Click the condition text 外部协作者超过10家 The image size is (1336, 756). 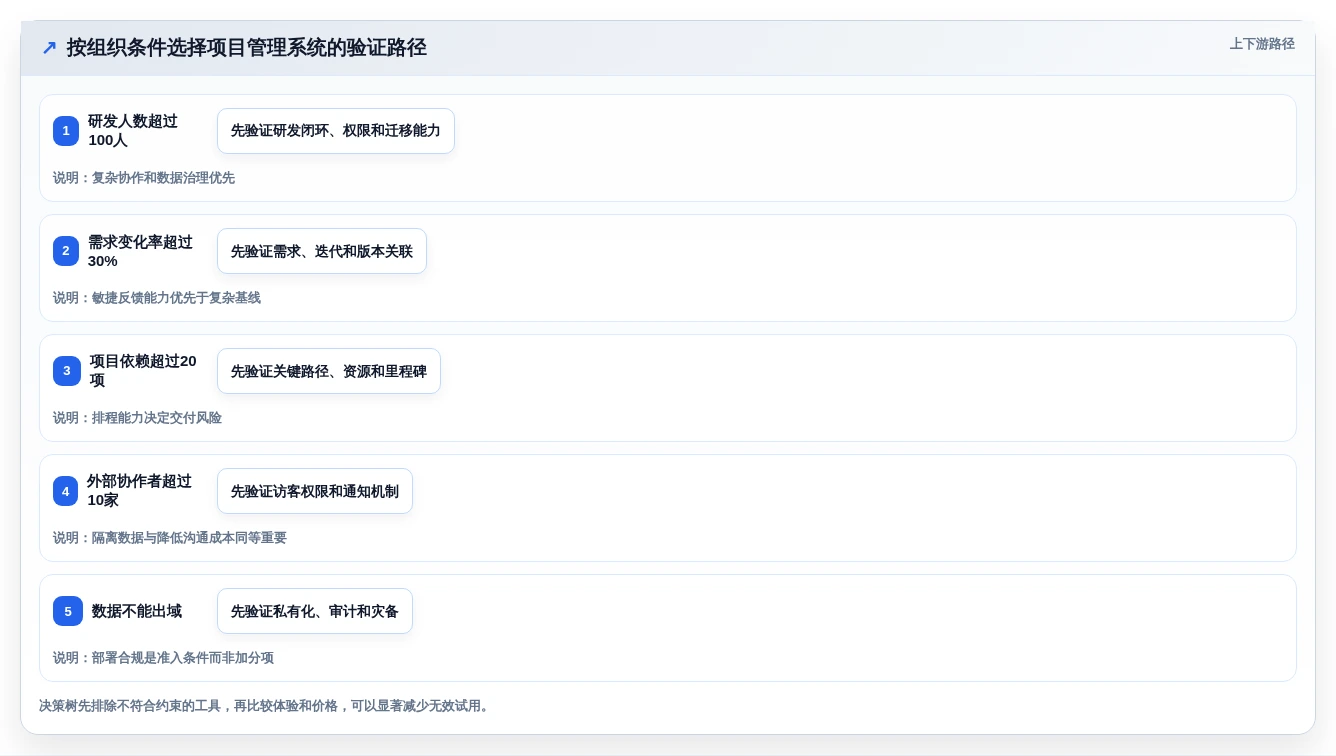tap(139, 491)
